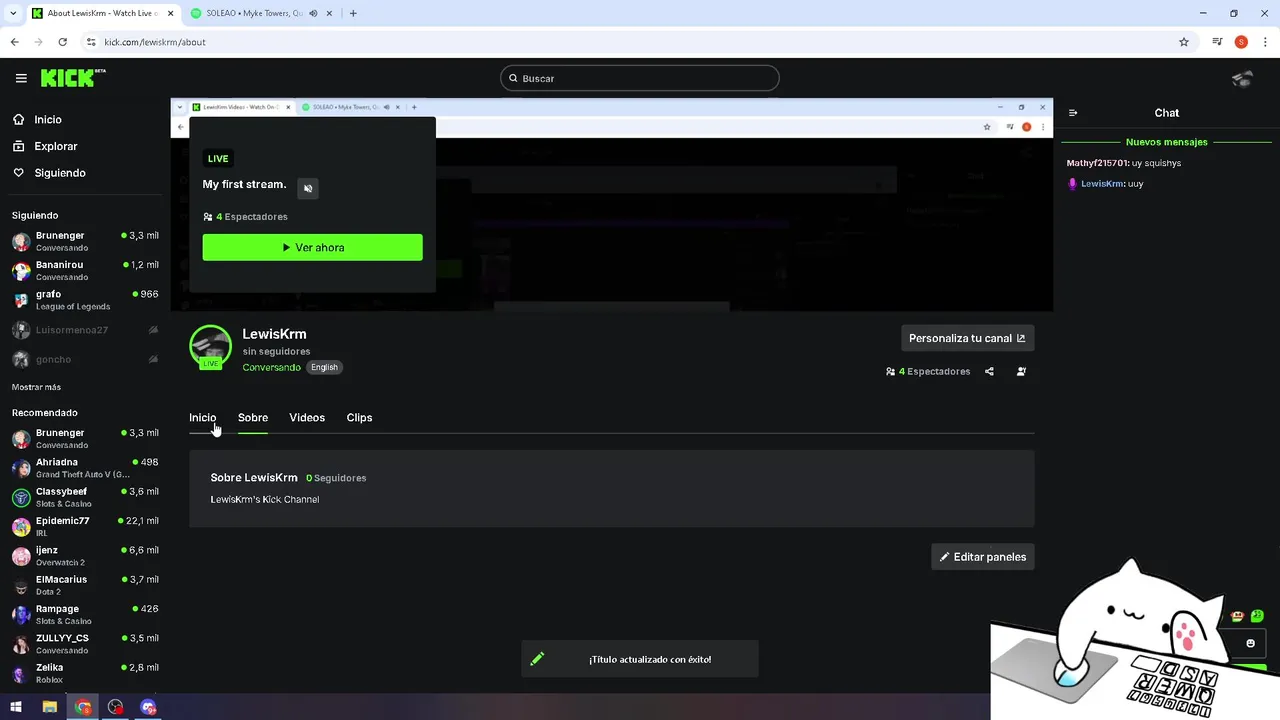
Task: Switch to the Inicio channel tab
Action: click(x=202, y=418)
